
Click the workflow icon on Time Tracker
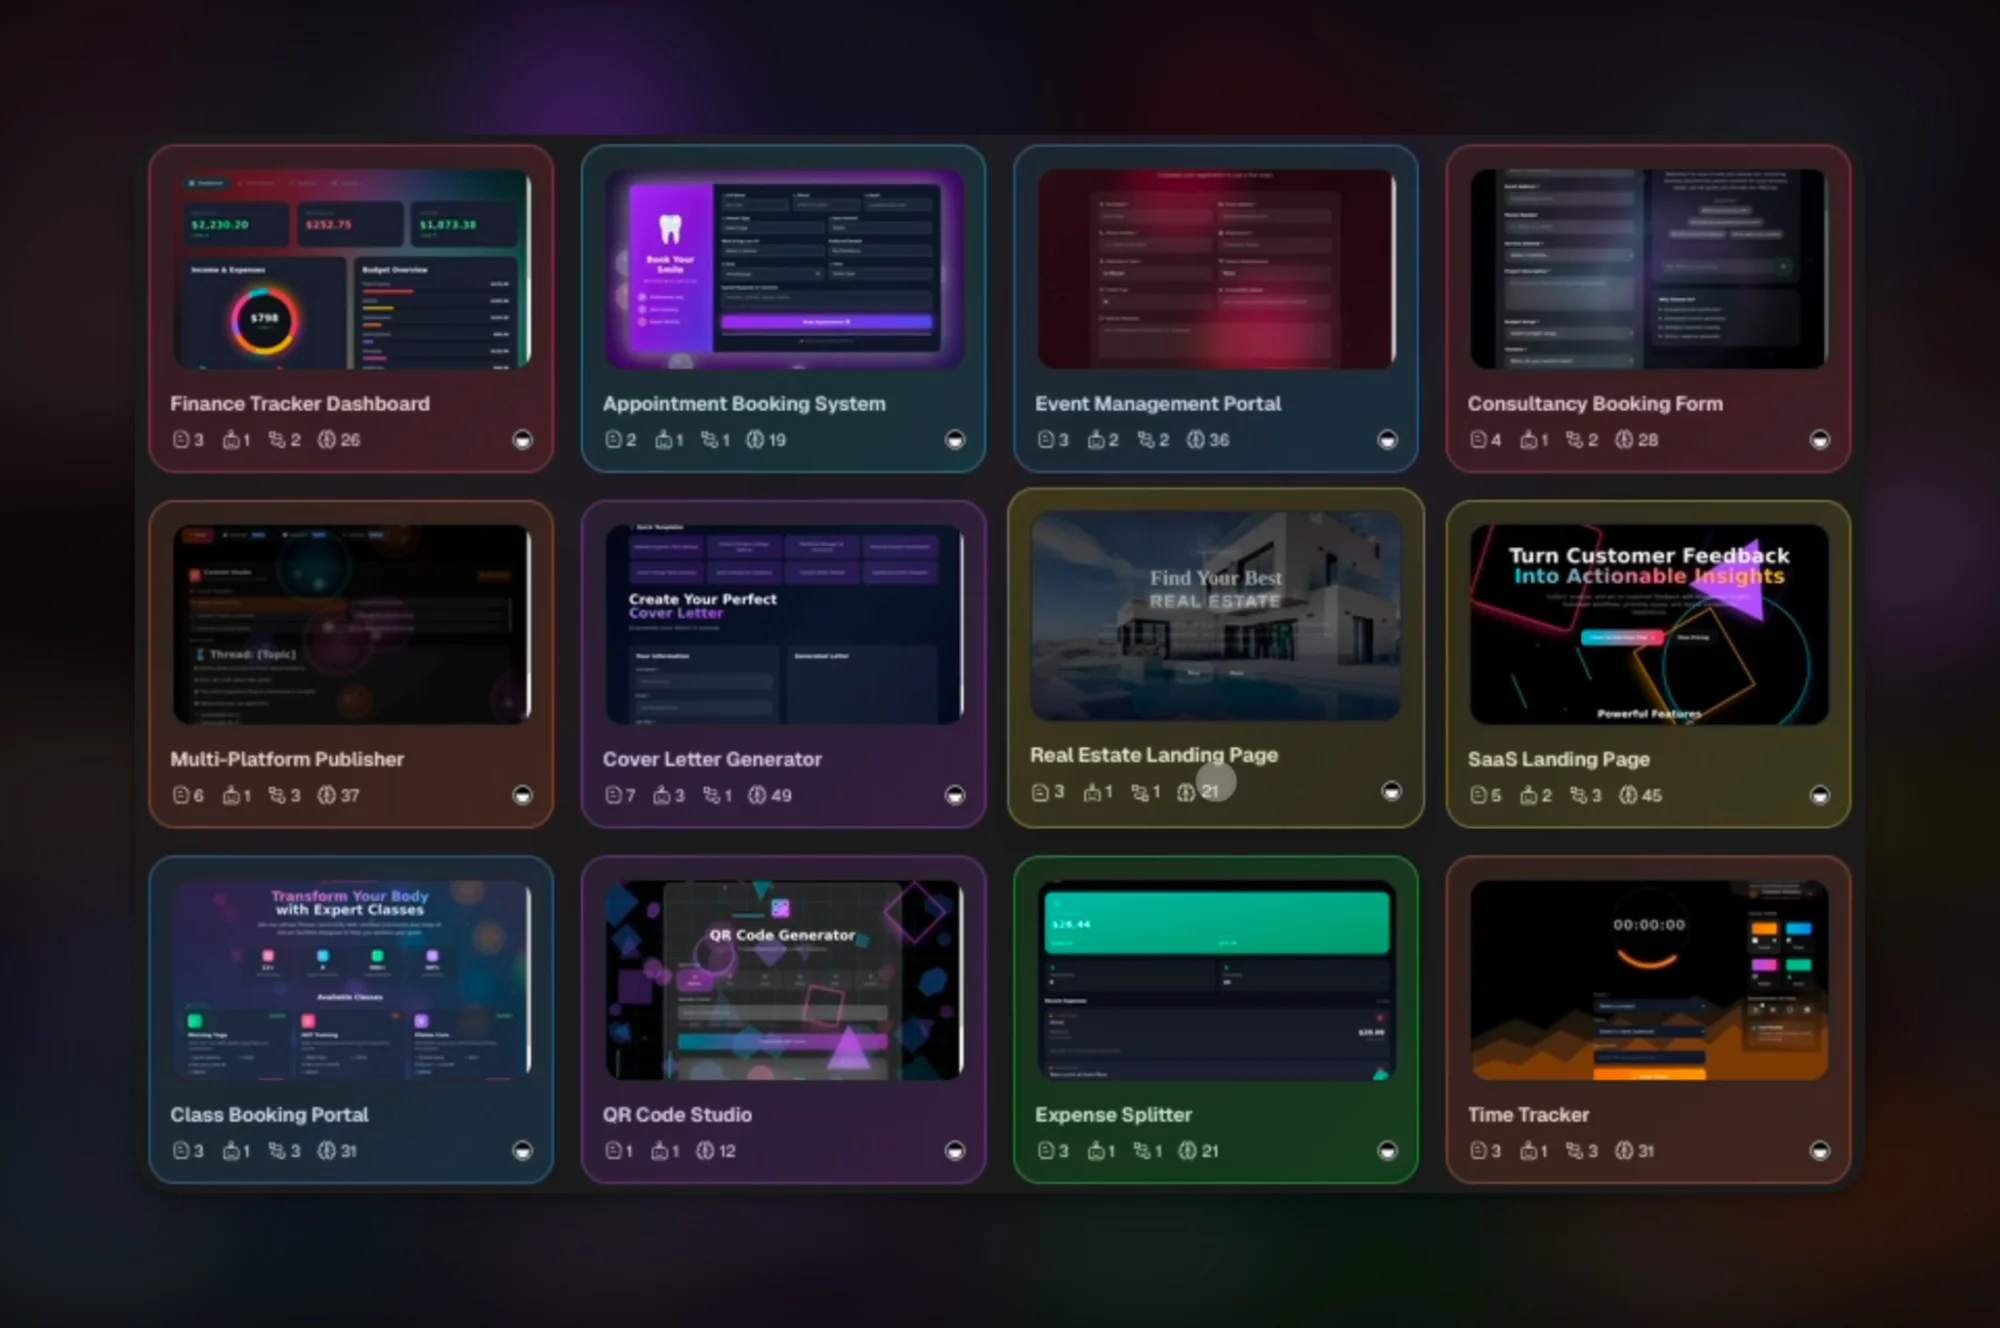pos(1574,1151)
